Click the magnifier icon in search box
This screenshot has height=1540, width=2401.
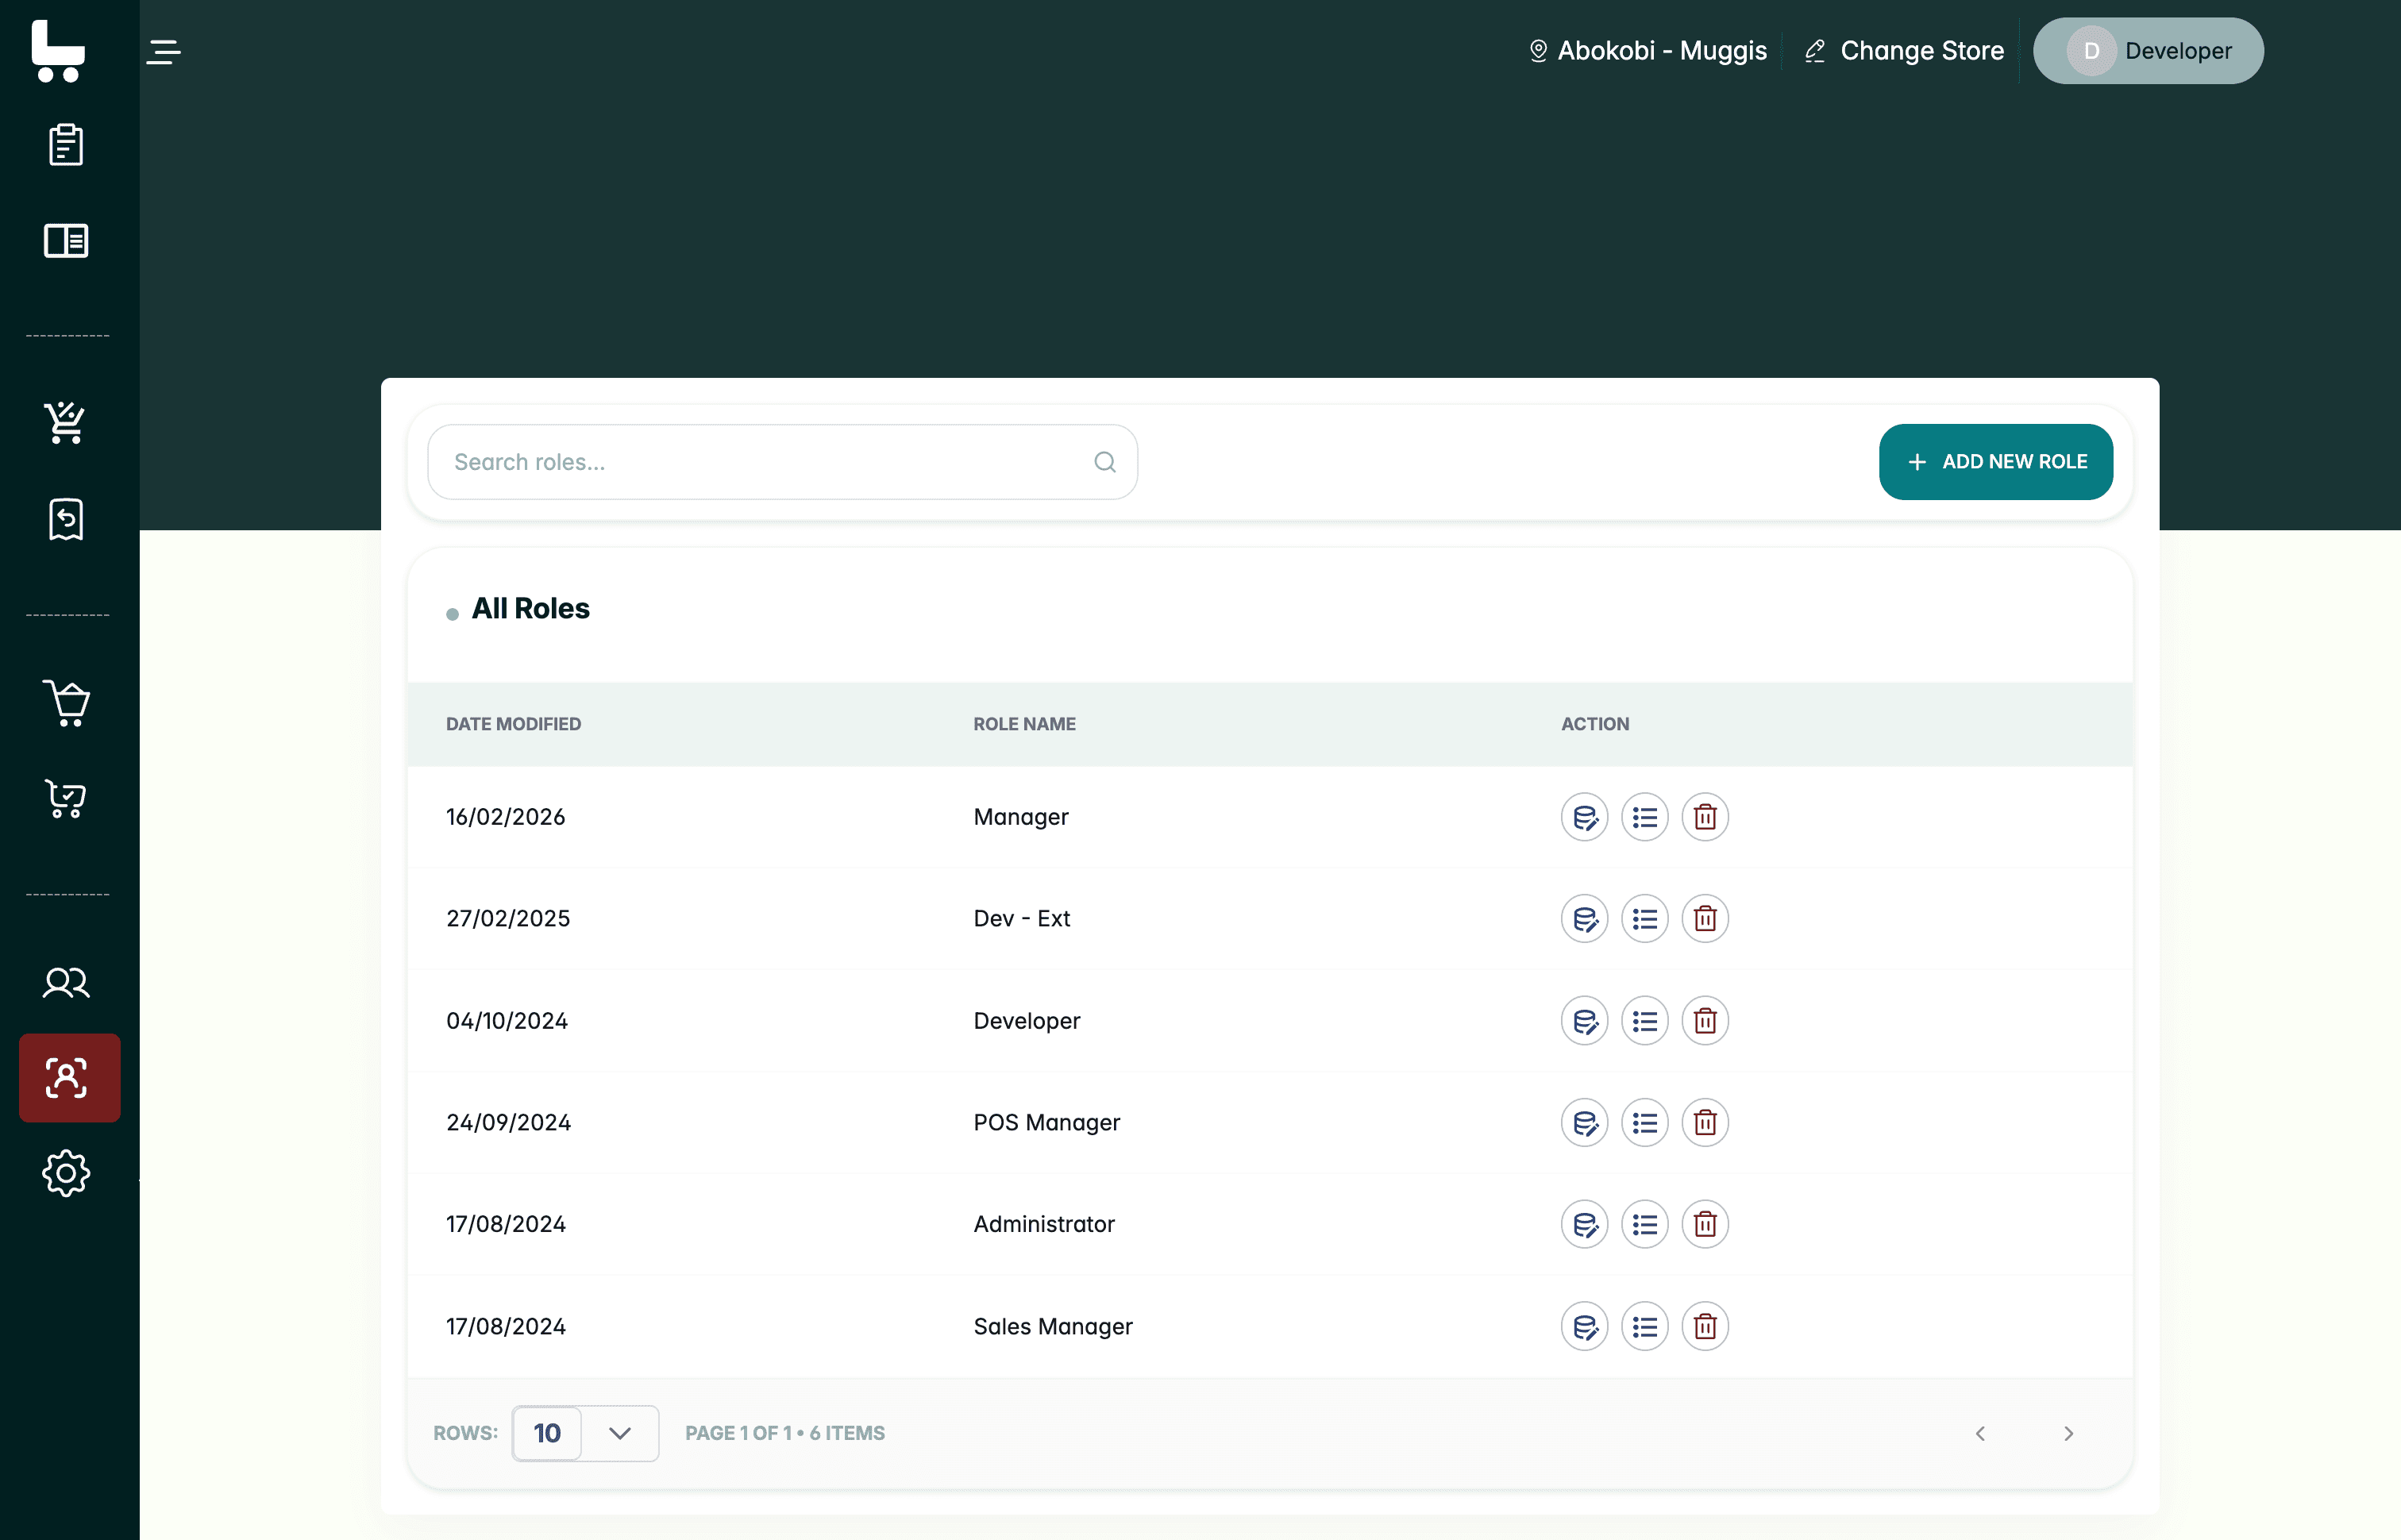[1104, 462]
